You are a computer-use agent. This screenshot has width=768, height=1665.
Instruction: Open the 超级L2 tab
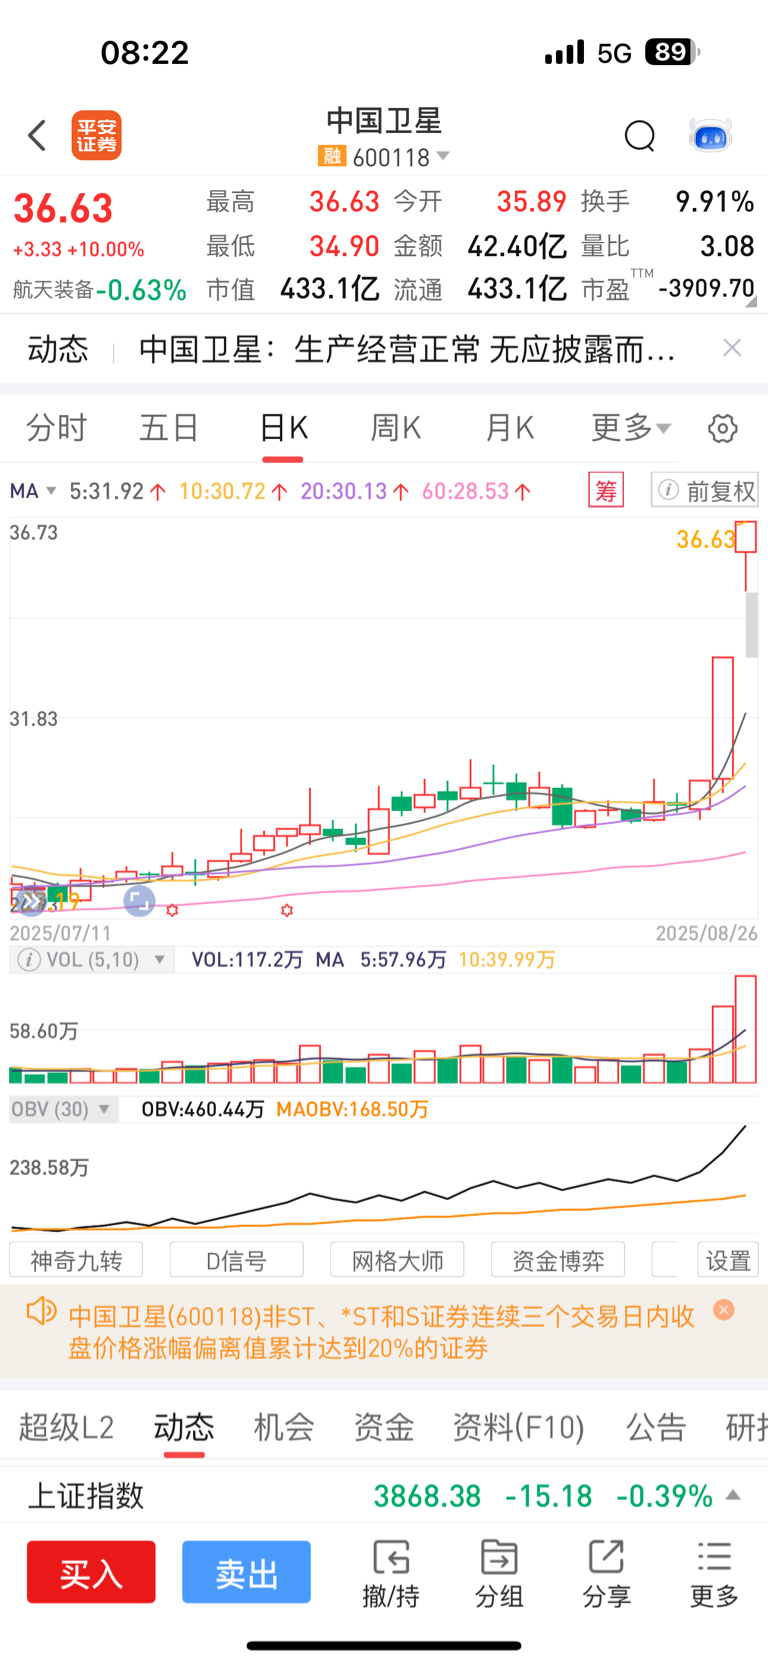(66, 1427)
